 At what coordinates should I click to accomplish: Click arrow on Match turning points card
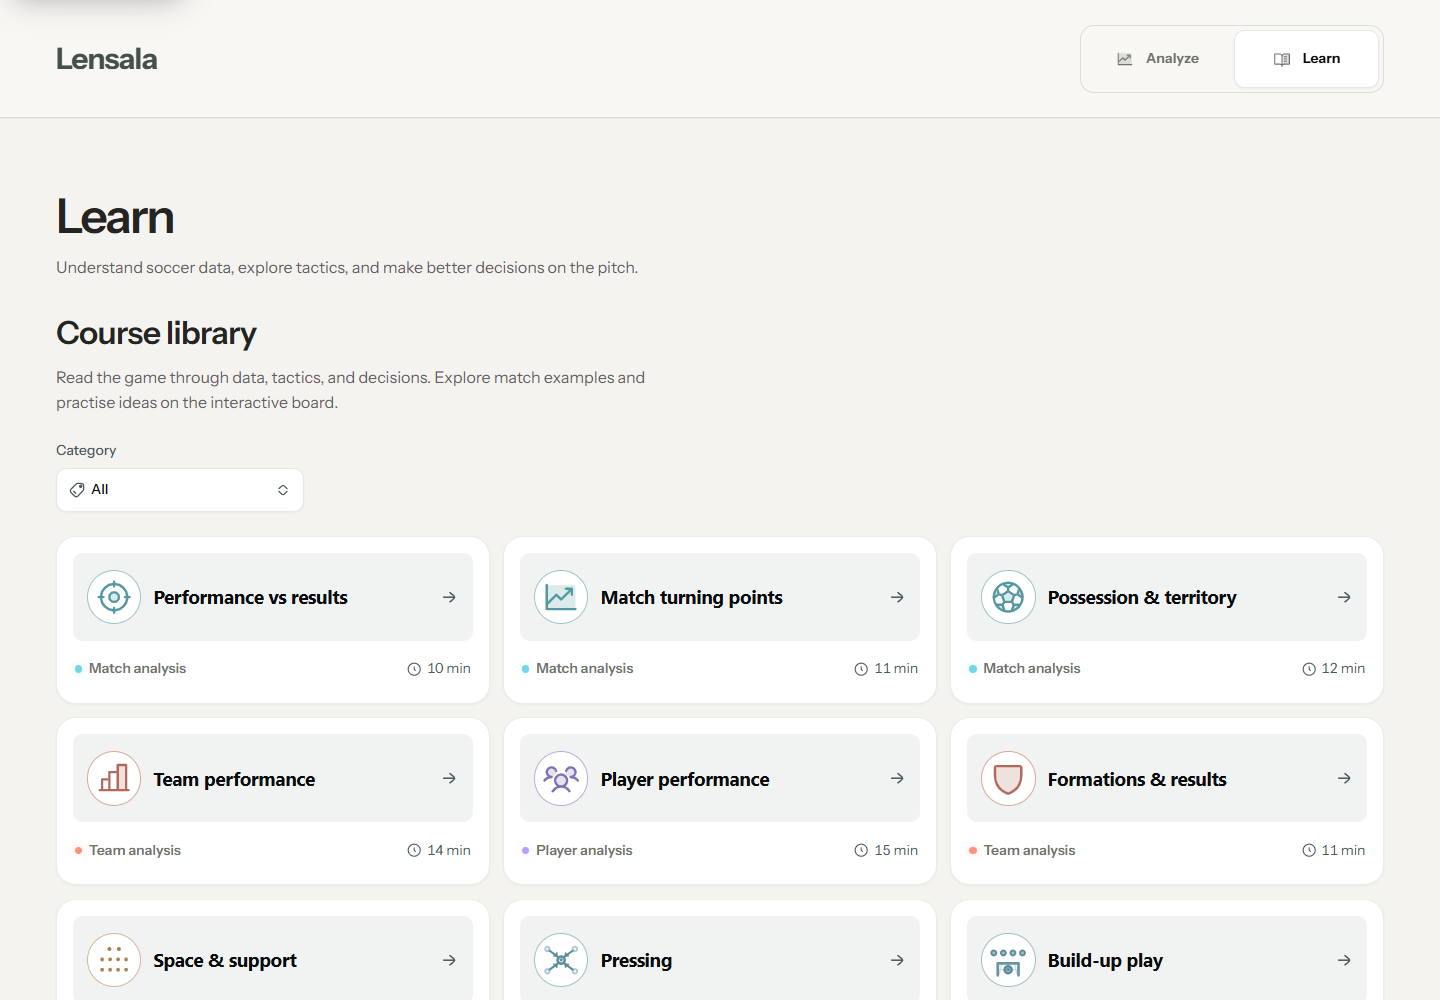897,597
